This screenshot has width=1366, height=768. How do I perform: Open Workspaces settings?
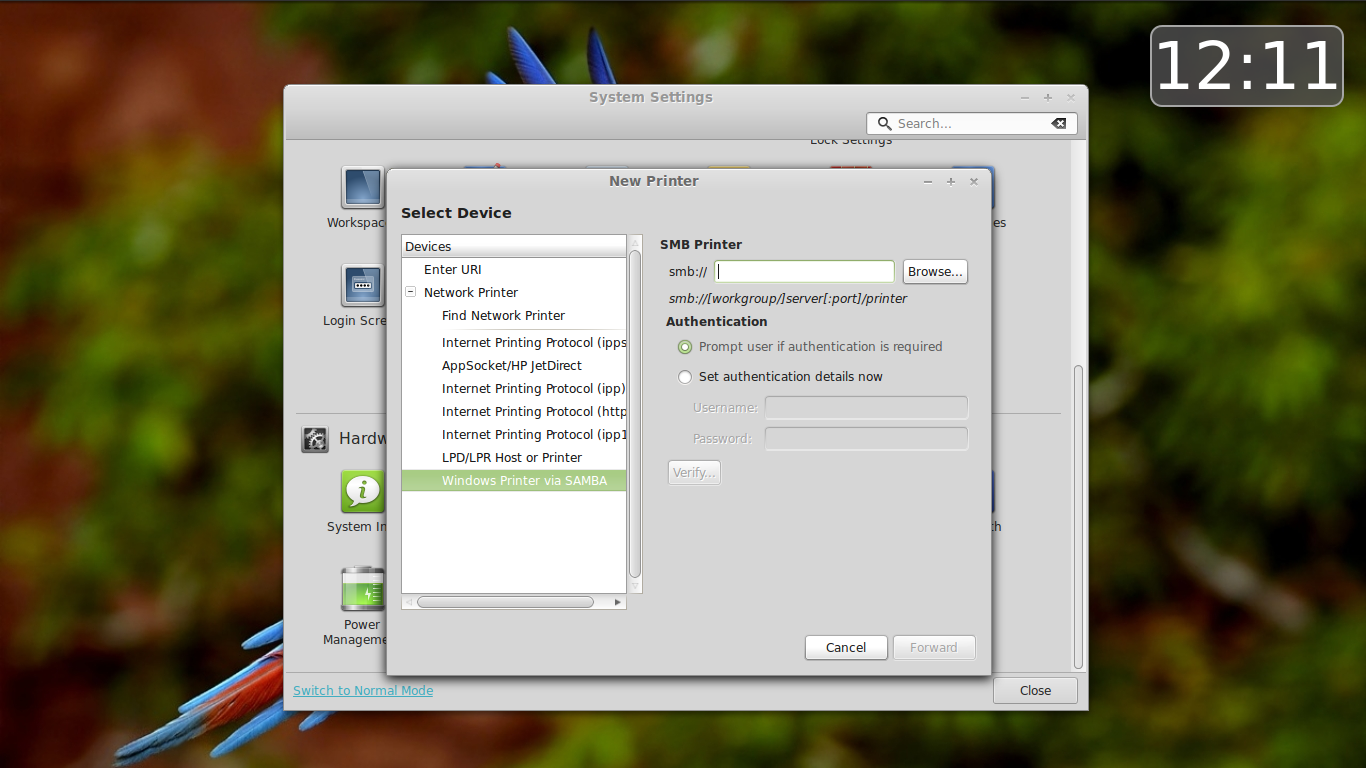(x=361, y=188)
